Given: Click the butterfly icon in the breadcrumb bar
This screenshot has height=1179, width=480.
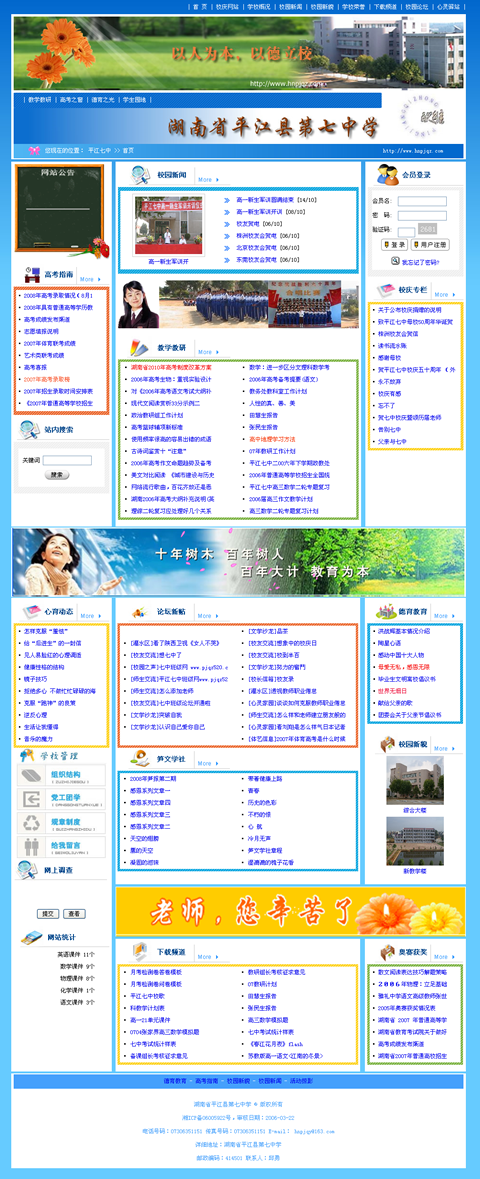Looking at the screenshot, I should pos(34,150).
